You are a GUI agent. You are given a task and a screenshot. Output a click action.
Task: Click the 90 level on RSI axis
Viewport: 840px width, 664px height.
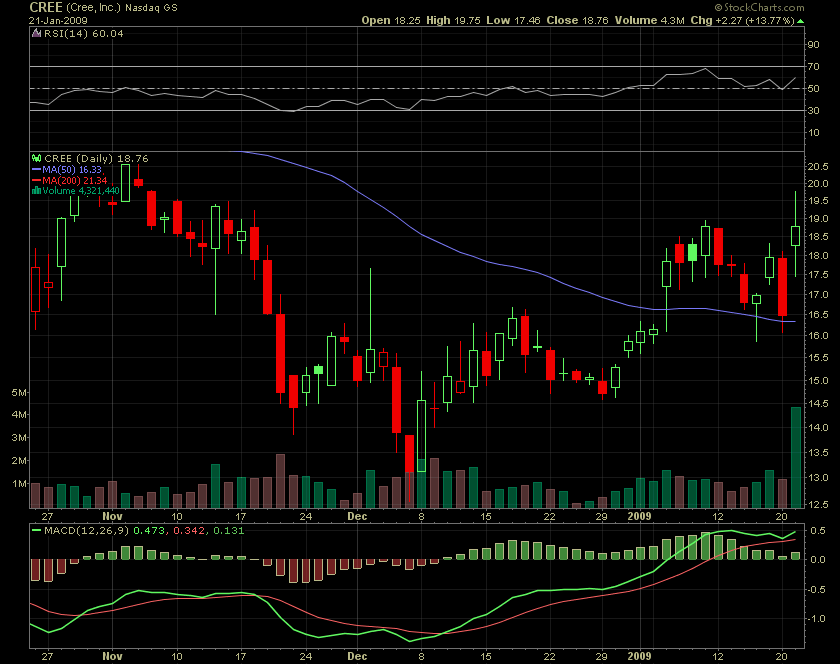[813, 44]
